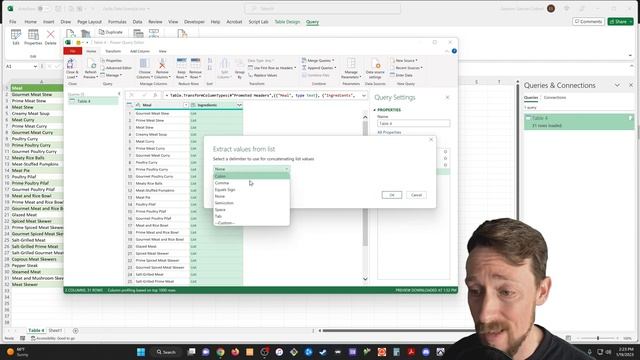This screenshot has height=360, width=640.
Task: Select Semicolon delimiter option
Action: pyautogui.click(x=251, y=203)
